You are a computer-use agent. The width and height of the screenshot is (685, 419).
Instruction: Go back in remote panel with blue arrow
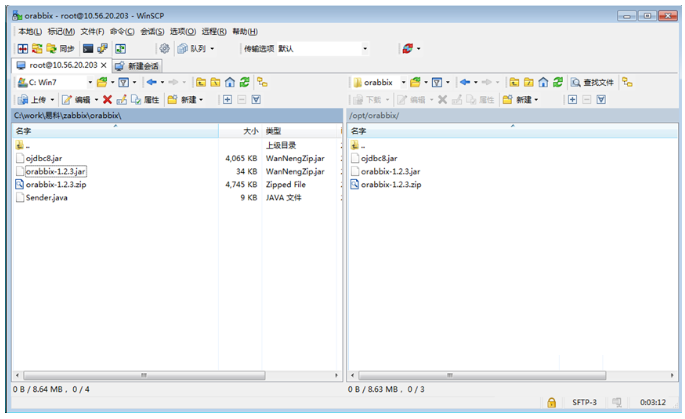click(465, 82)
